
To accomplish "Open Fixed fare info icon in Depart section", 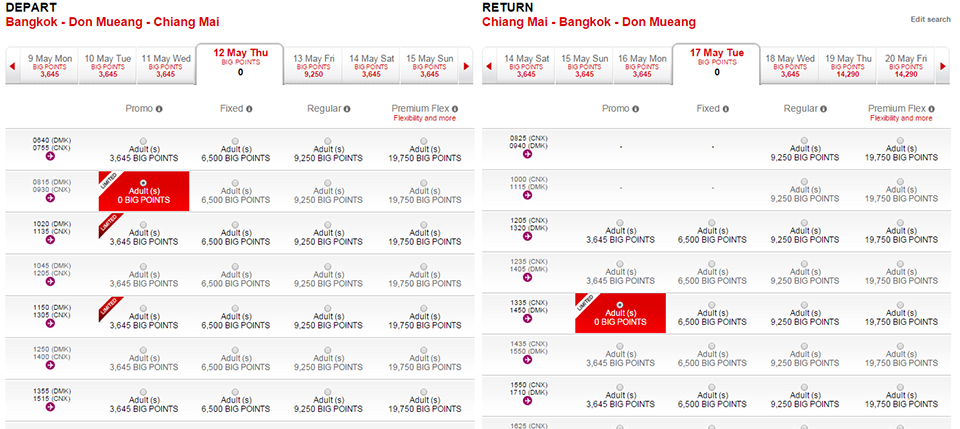I will (x=249, y=109).
